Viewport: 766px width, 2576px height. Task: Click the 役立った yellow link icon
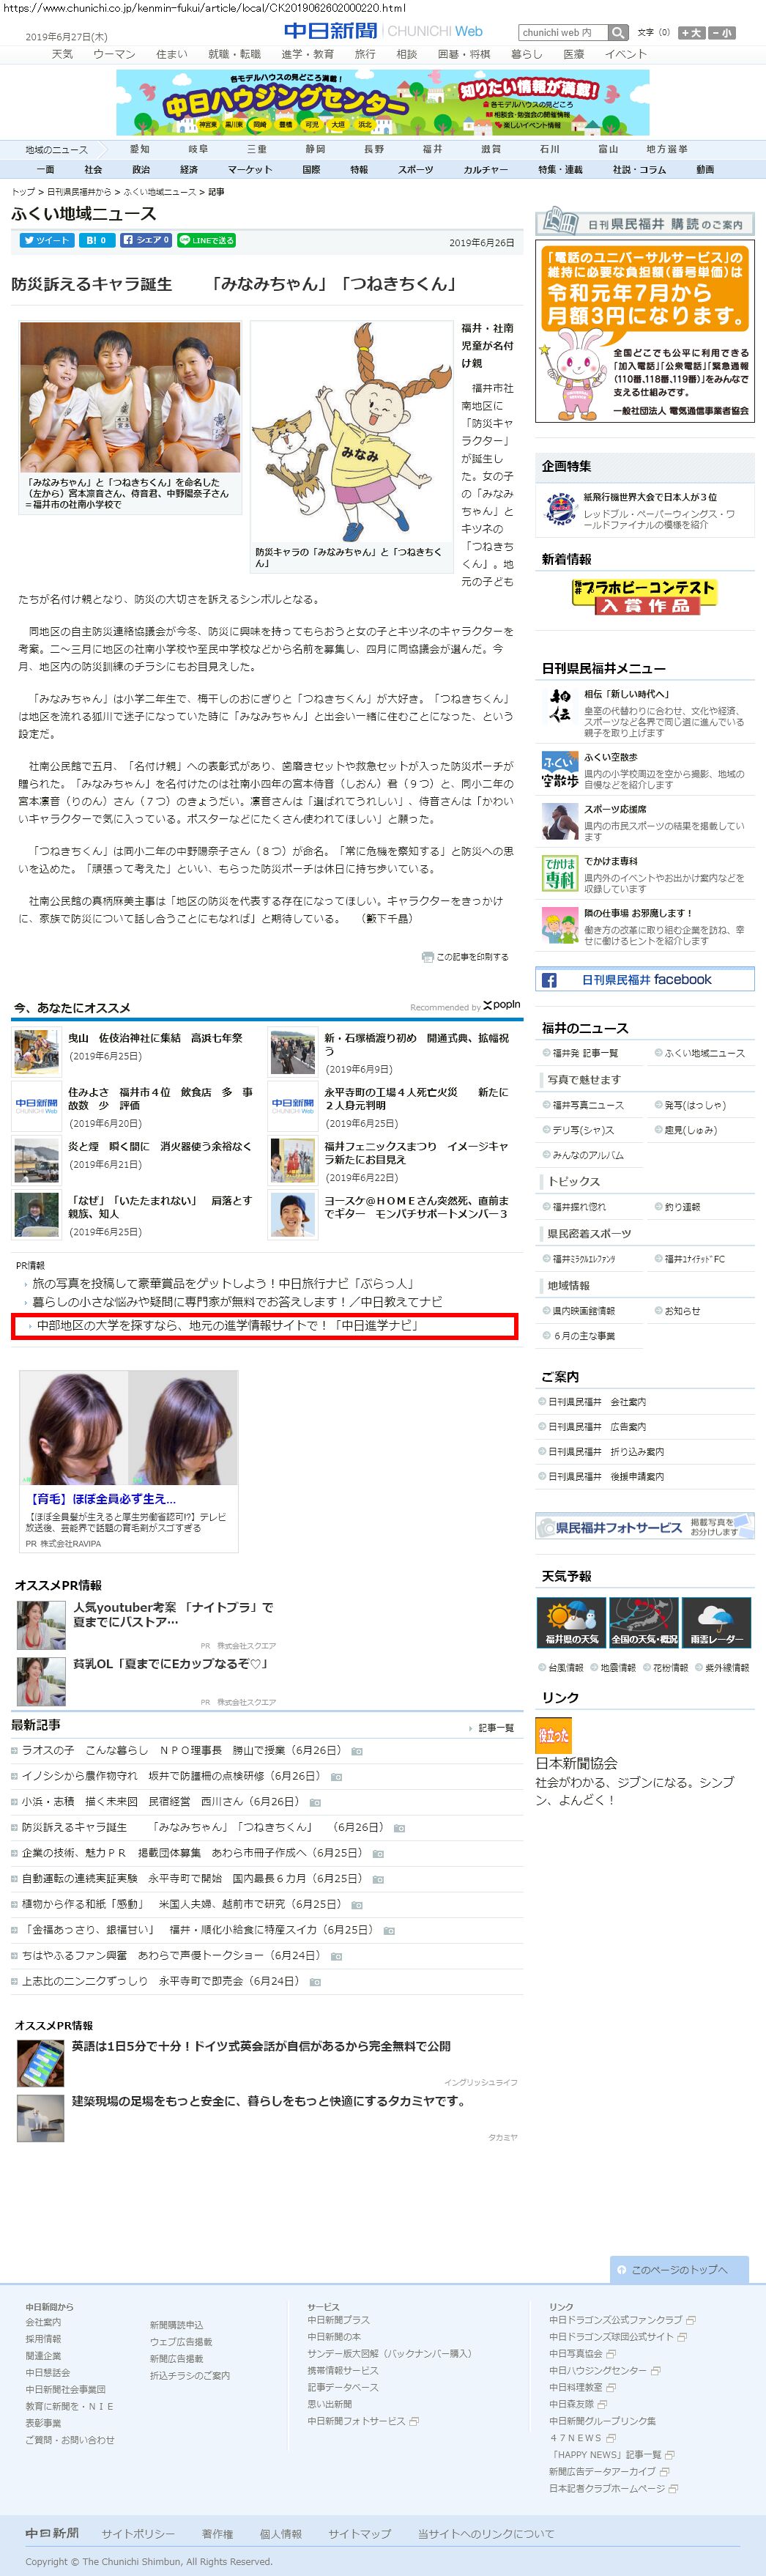point(553,1735)
